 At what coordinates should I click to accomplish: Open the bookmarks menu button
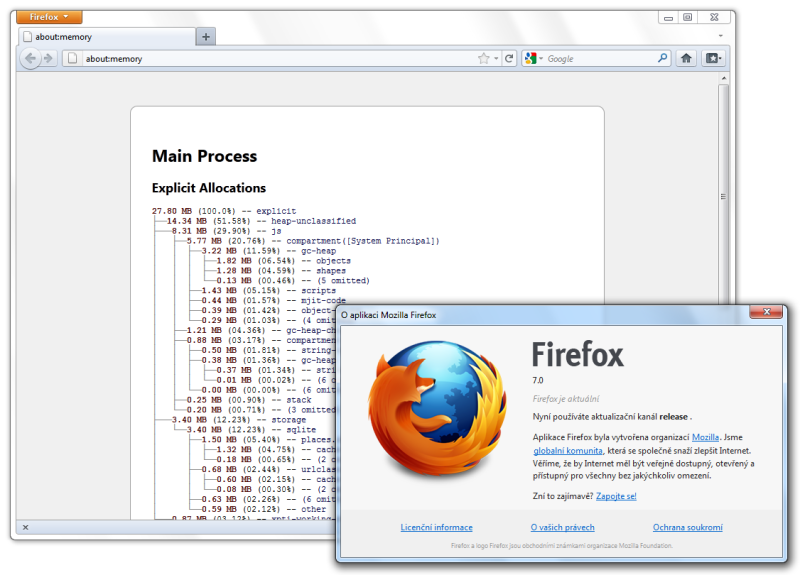713,58
